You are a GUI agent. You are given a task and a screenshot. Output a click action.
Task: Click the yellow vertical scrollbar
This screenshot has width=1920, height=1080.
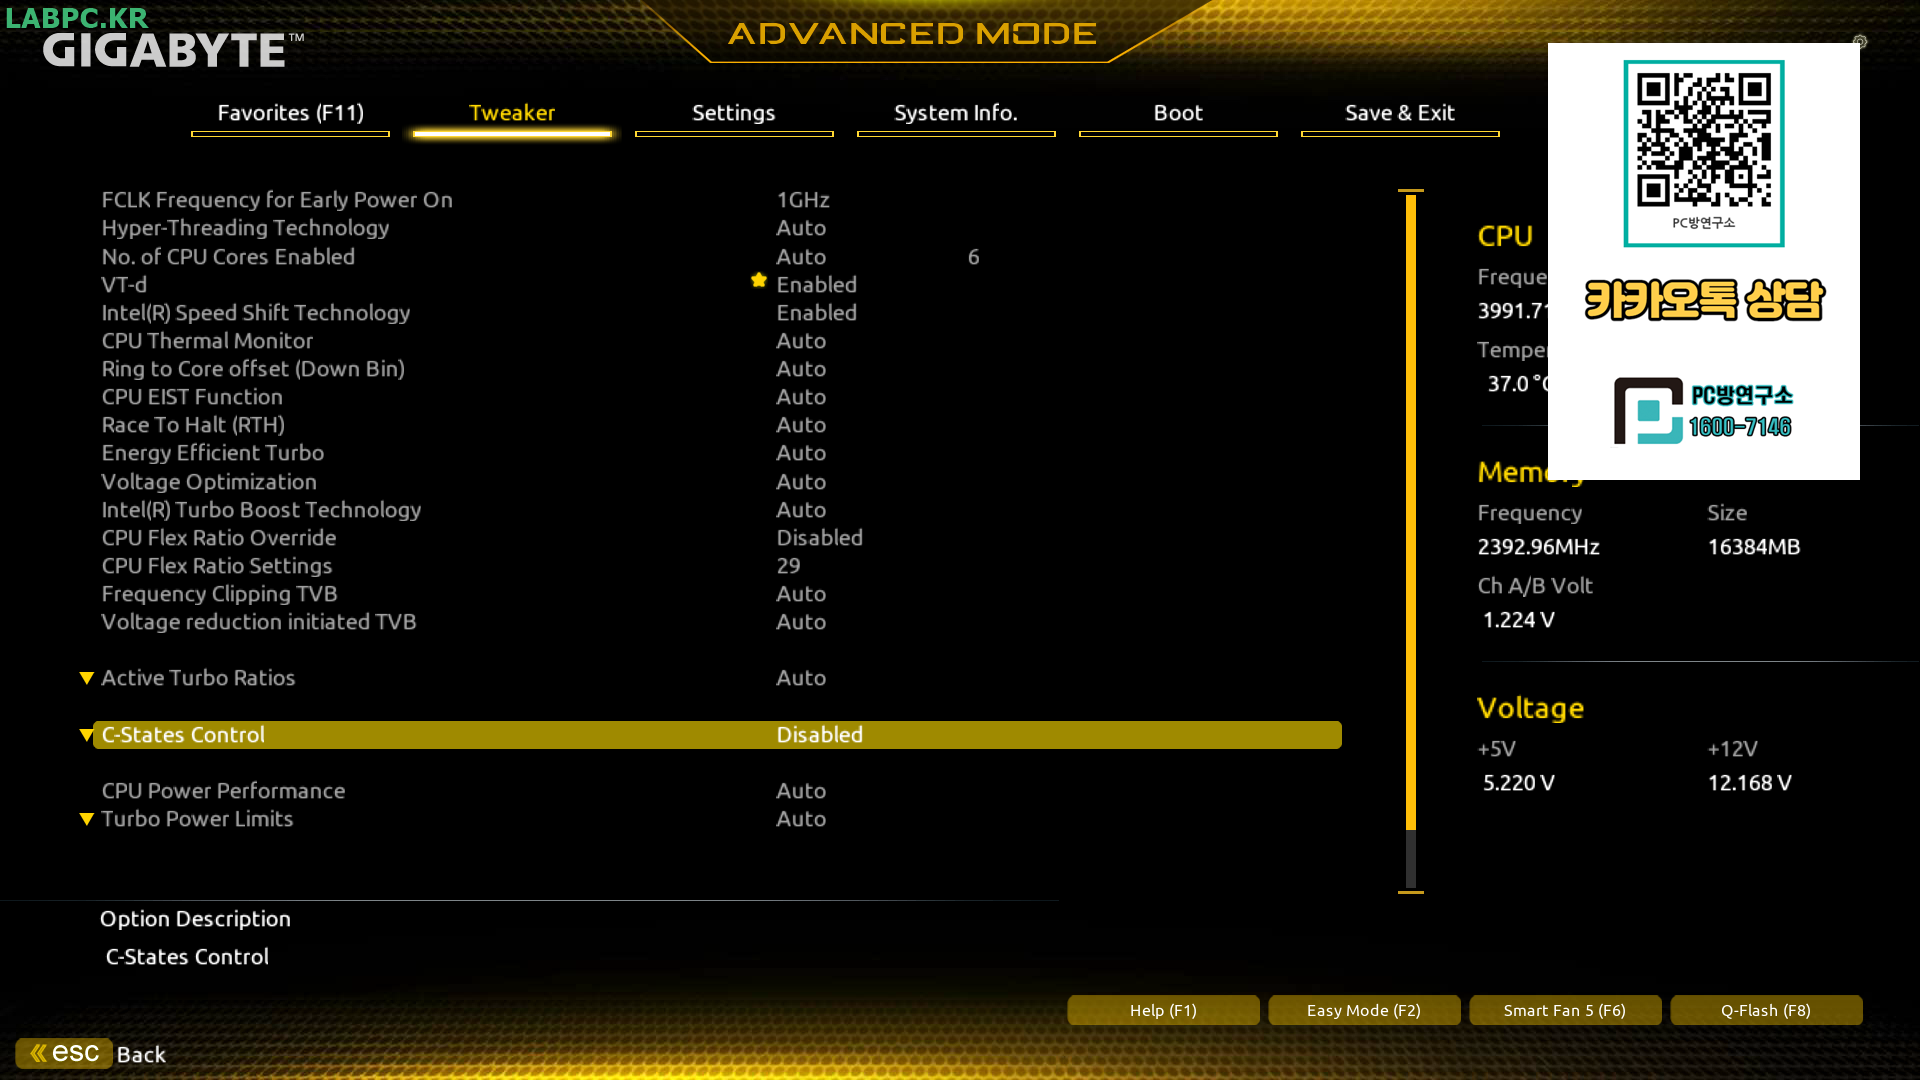click(1410, 510)
